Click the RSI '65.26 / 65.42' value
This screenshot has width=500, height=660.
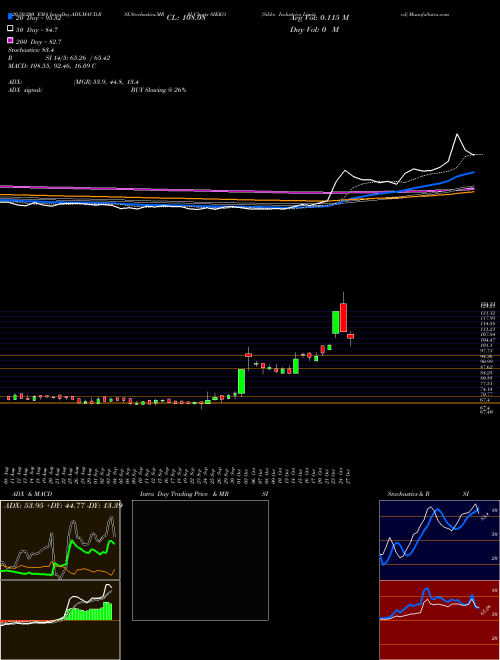click(x=86, y=58)
